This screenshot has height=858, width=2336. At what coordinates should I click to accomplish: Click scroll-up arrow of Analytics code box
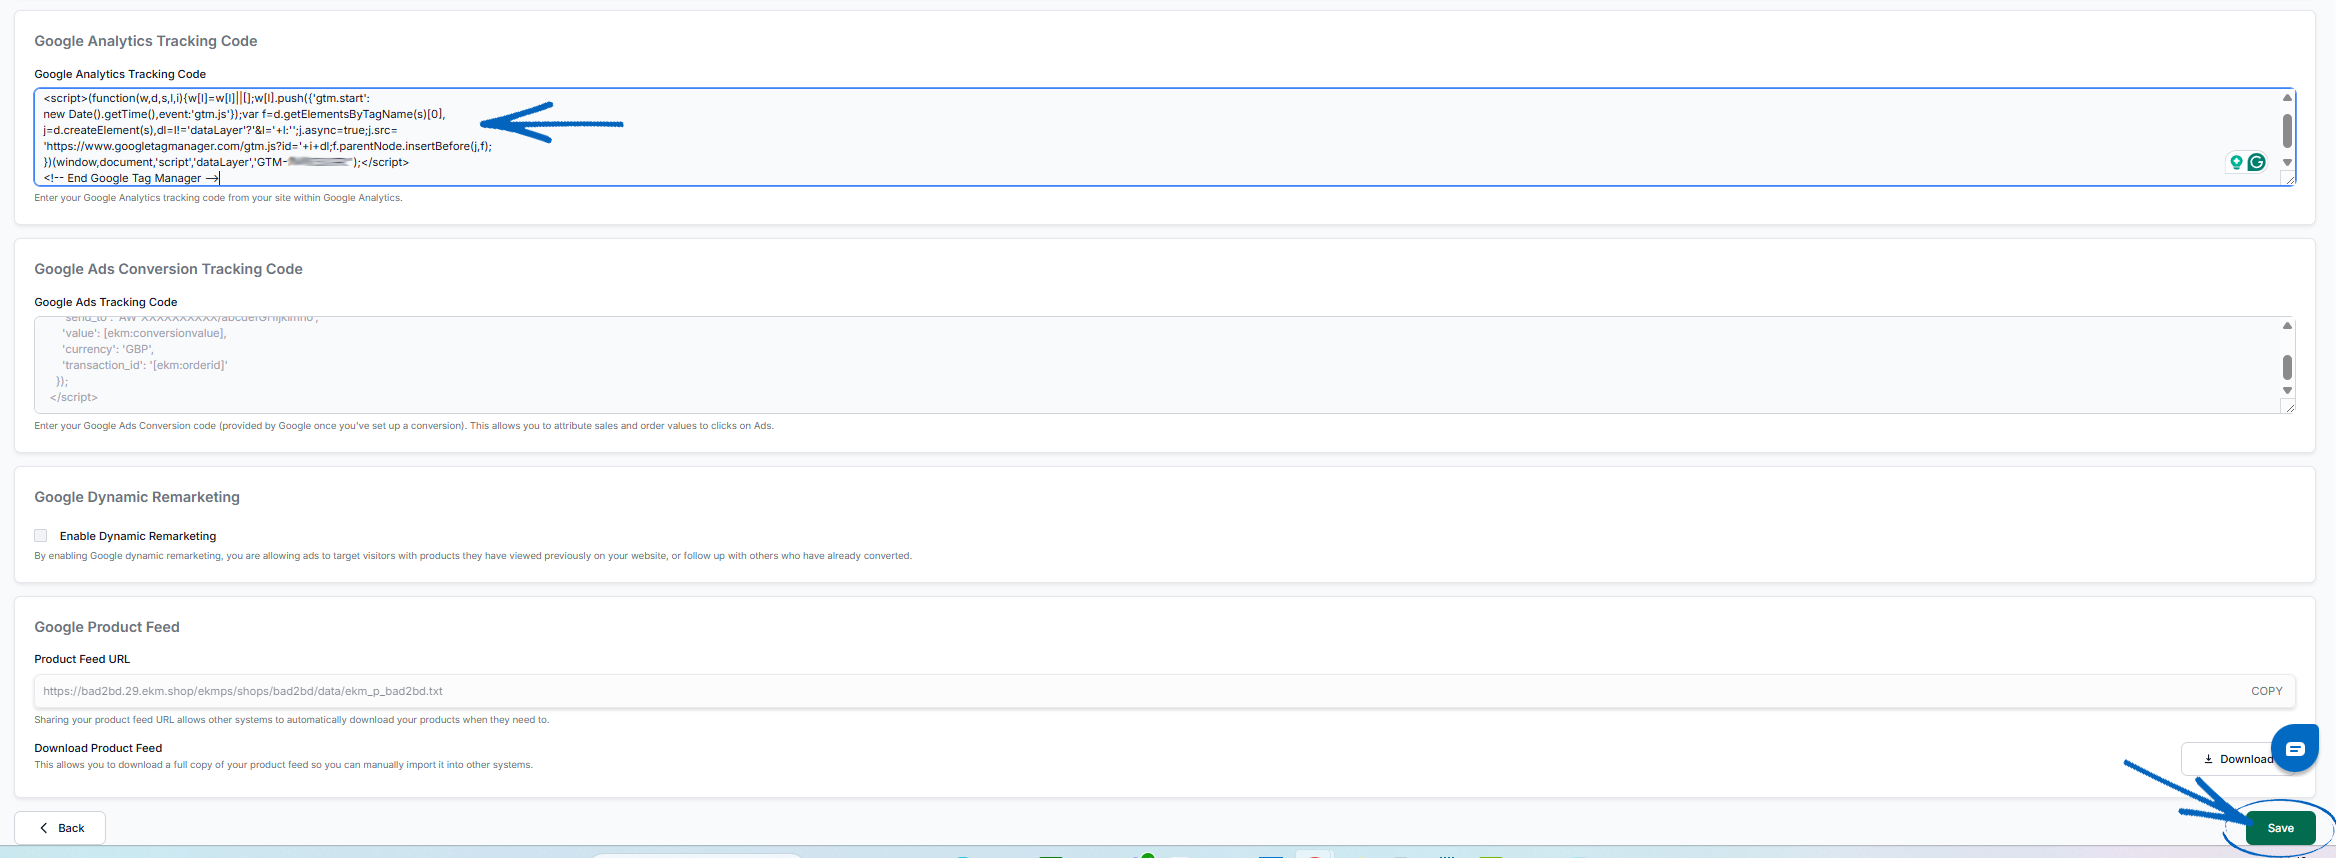click(x=2287, y=98)
